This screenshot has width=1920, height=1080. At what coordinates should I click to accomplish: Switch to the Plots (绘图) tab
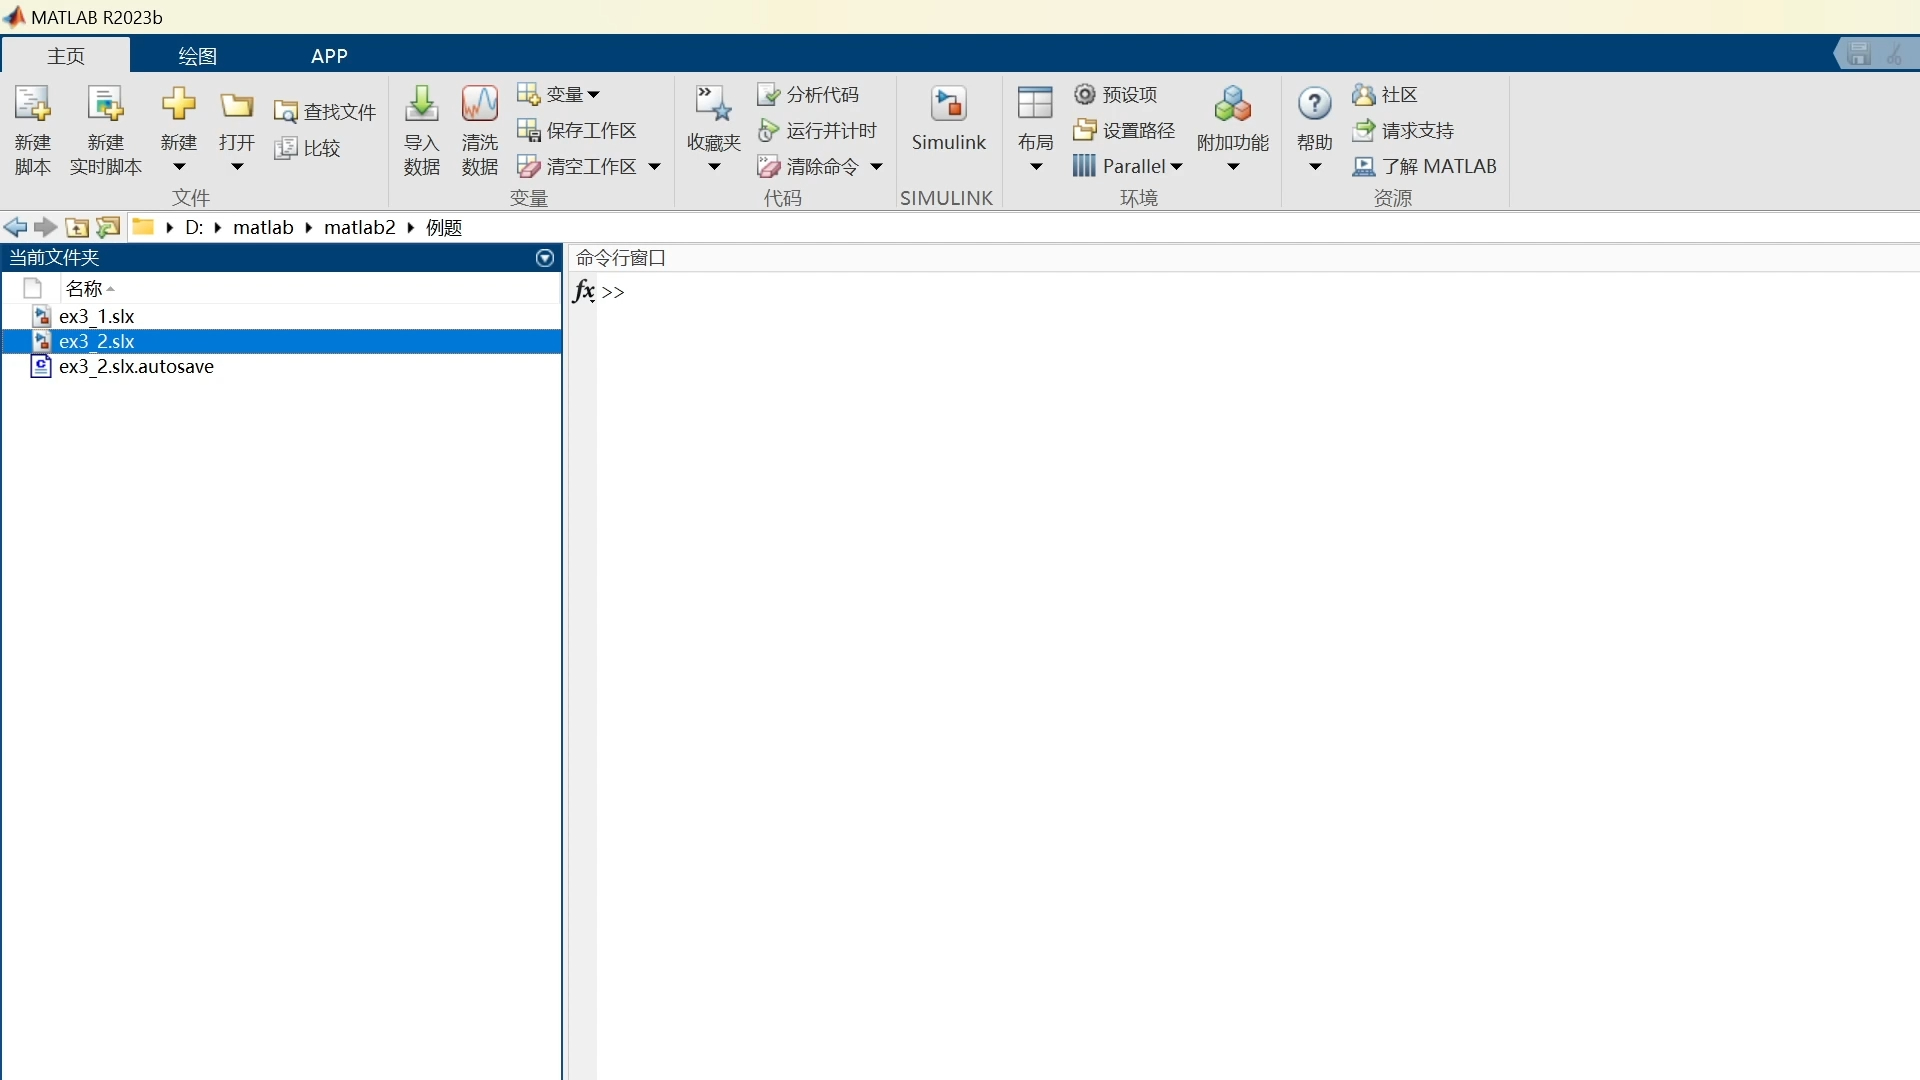pyautogui.click(x=197, y=56)
